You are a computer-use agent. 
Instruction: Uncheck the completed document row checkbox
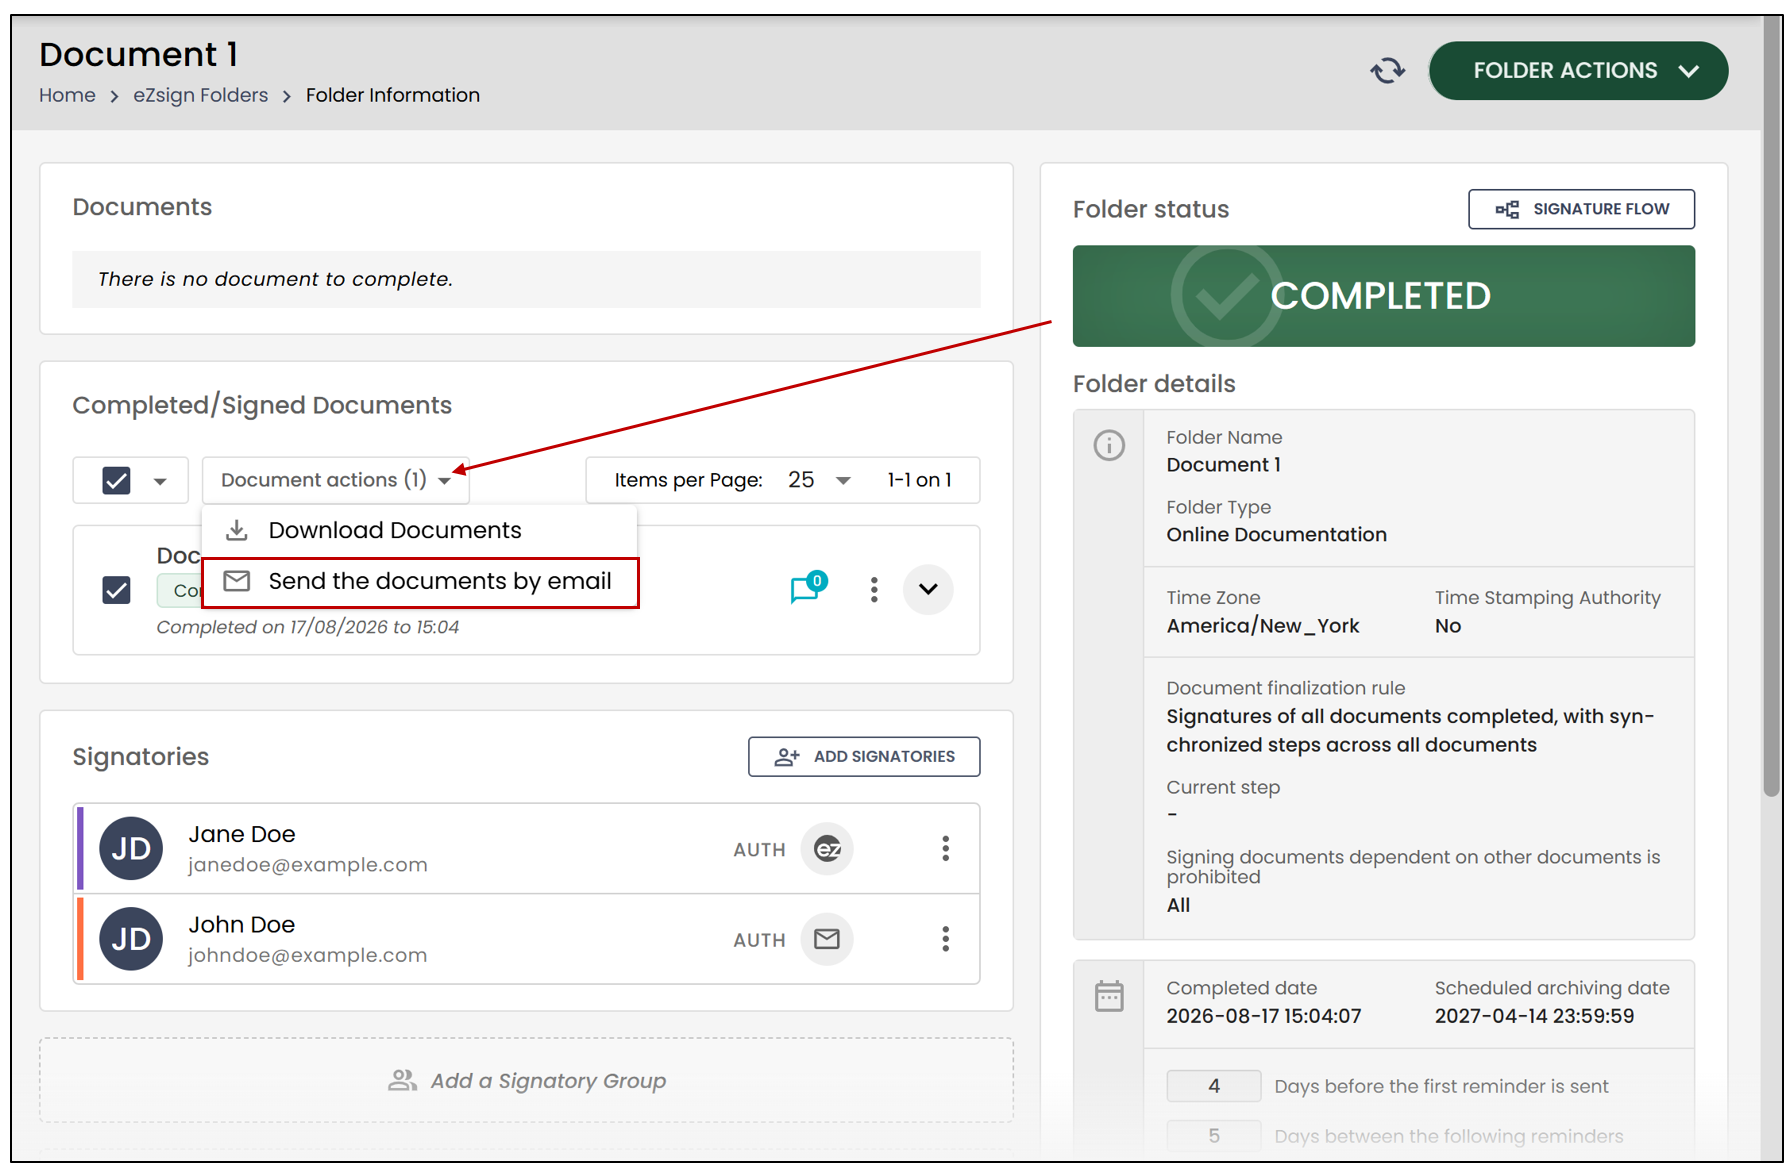117,590
